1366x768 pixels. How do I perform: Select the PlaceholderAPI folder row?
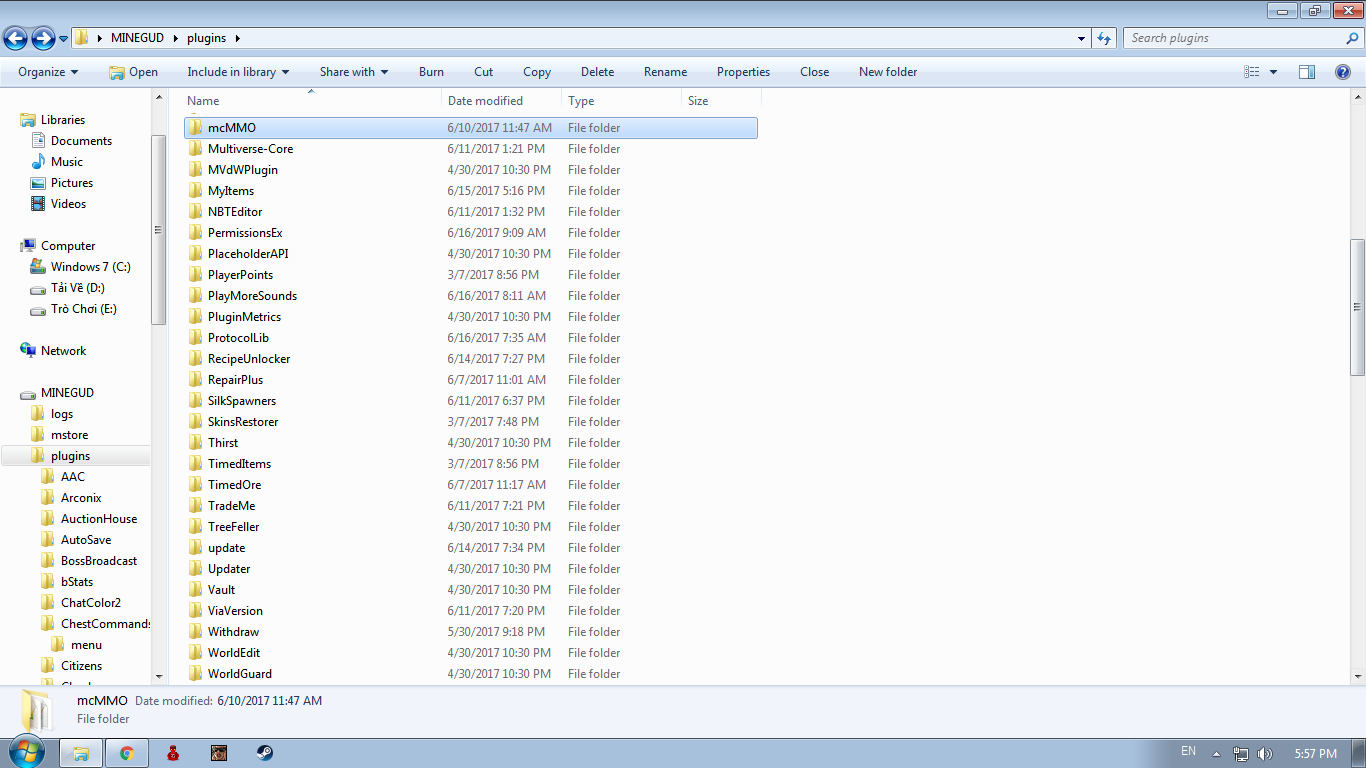coord(470,254)
